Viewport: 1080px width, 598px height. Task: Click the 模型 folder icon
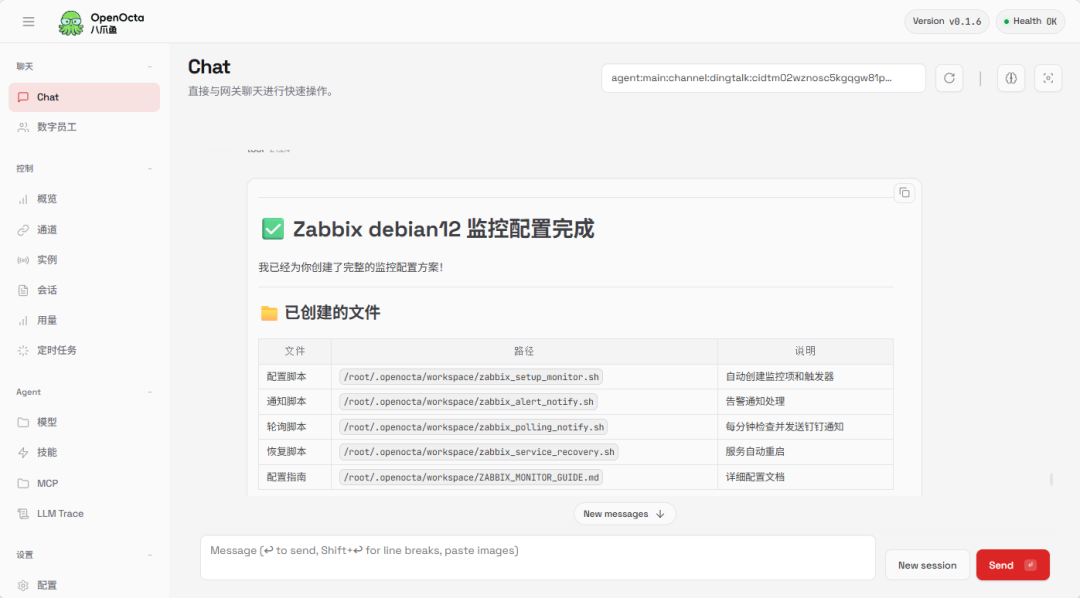(23, 422)
